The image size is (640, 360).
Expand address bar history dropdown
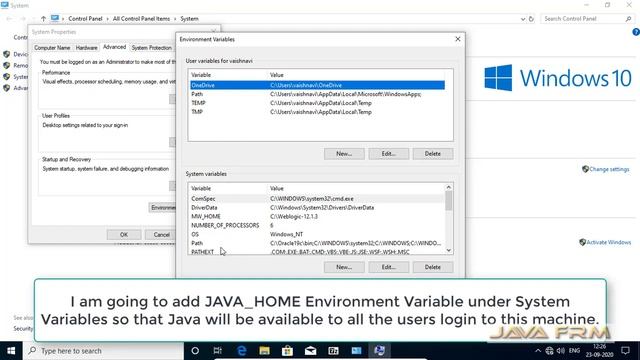coord(523,19)
